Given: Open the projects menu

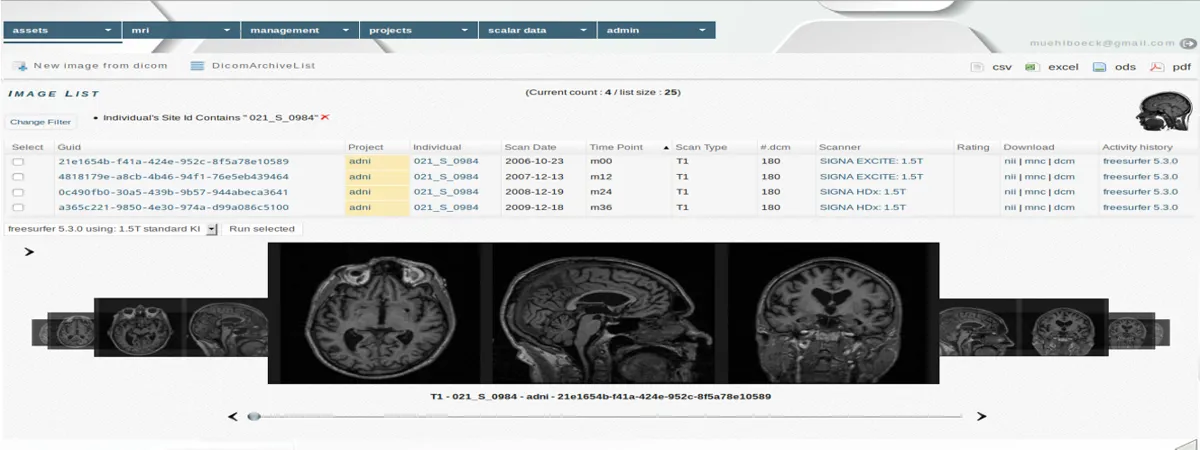Looking at the screenshot, I should (x=417, y=30).
